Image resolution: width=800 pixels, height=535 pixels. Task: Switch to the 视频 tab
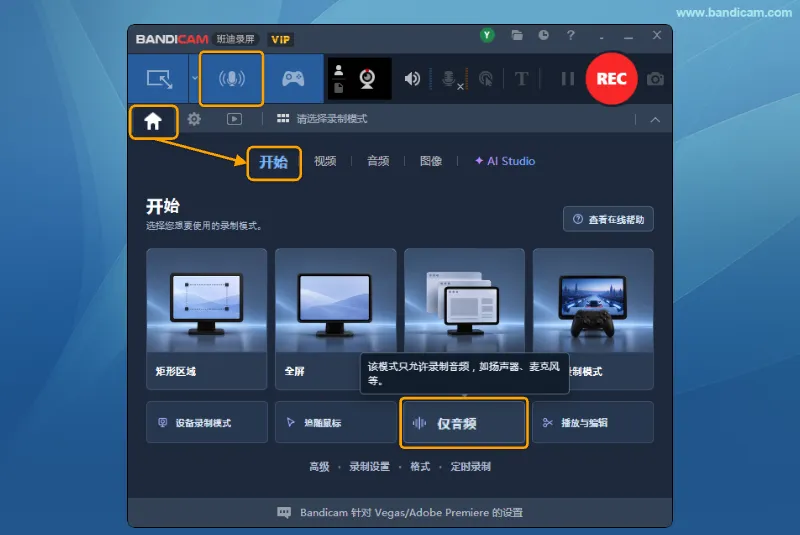click(325, 161)
